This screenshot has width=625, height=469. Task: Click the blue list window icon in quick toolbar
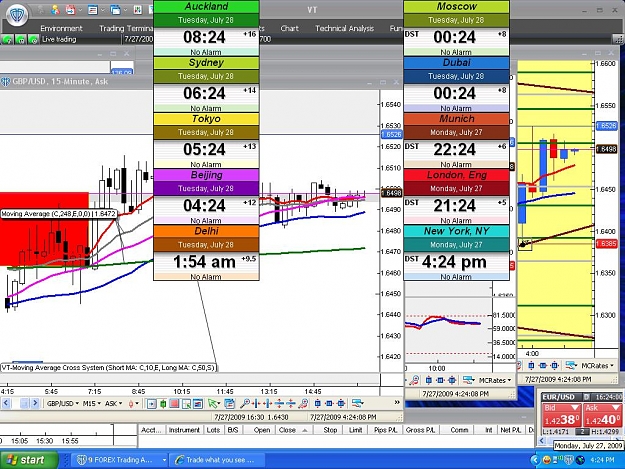[92, 10]
